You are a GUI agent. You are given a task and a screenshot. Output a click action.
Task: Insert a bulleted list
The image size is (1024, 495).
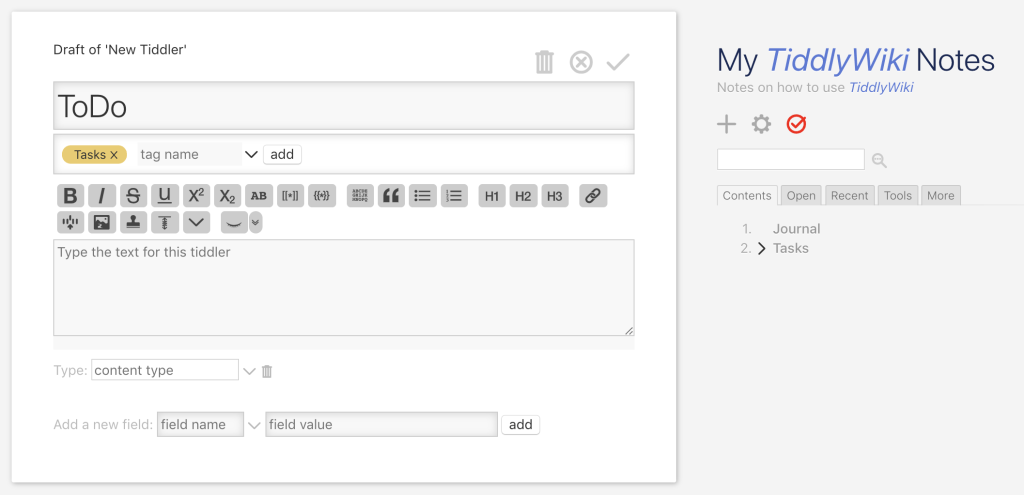click(423, 196)
